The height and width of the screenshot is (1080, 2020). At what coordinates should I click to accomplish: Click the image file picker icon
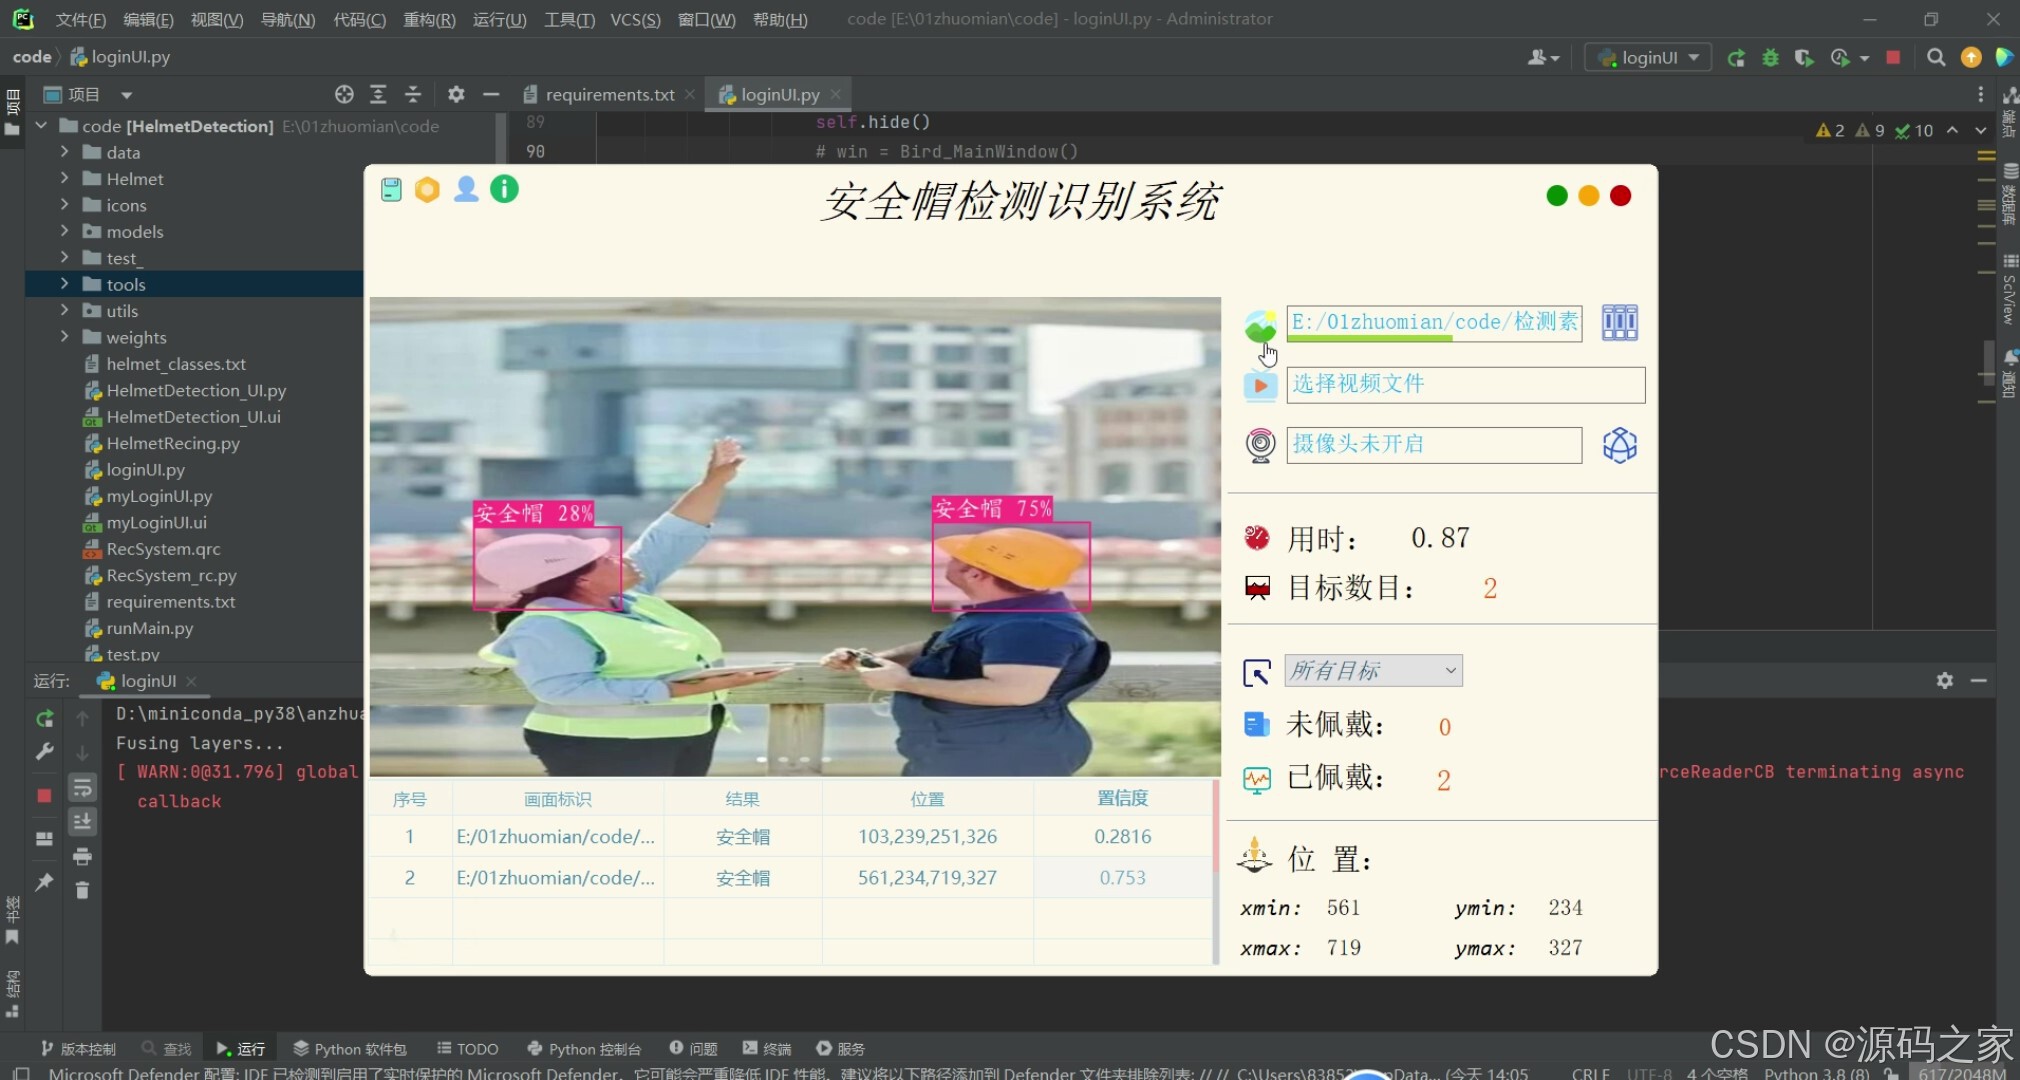coord(1260,325)
